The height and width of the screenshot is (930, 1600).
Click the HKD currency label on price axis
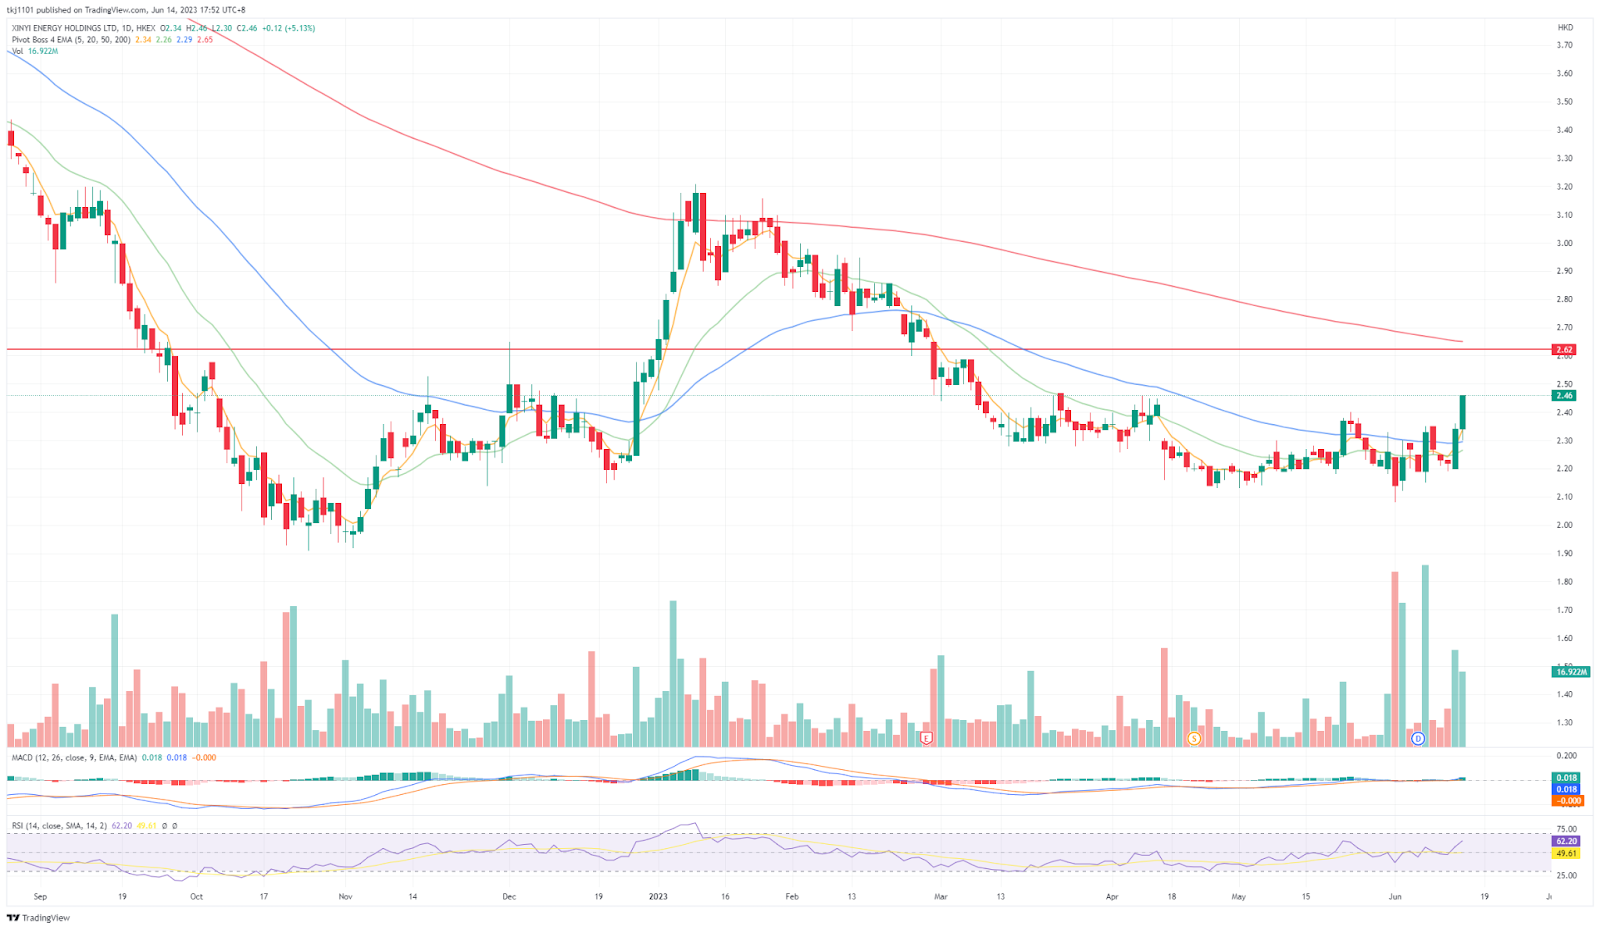1566,27
